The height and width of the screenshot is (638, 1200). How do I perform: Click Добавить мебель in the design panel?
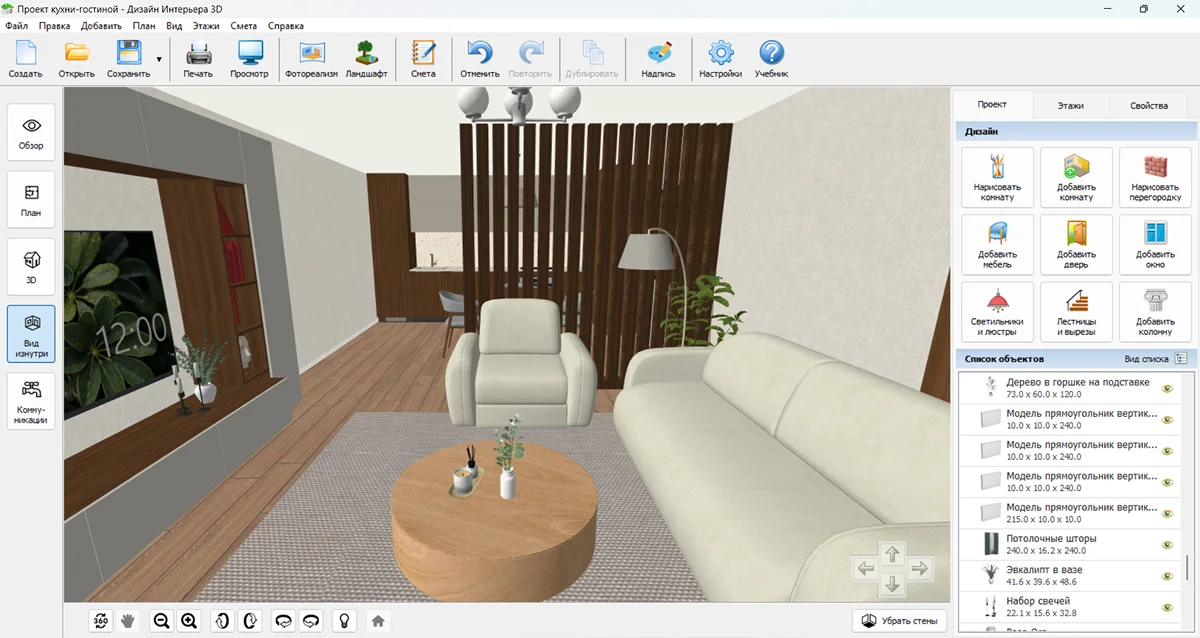(x=997, y=244)
